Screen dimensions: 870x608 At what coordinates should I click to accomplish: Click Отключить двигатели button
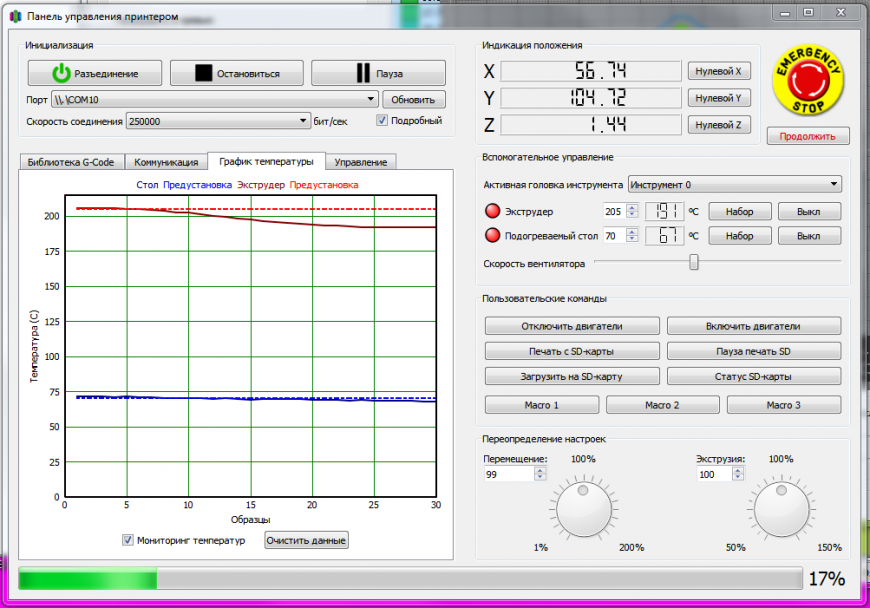tap(572, 326)
